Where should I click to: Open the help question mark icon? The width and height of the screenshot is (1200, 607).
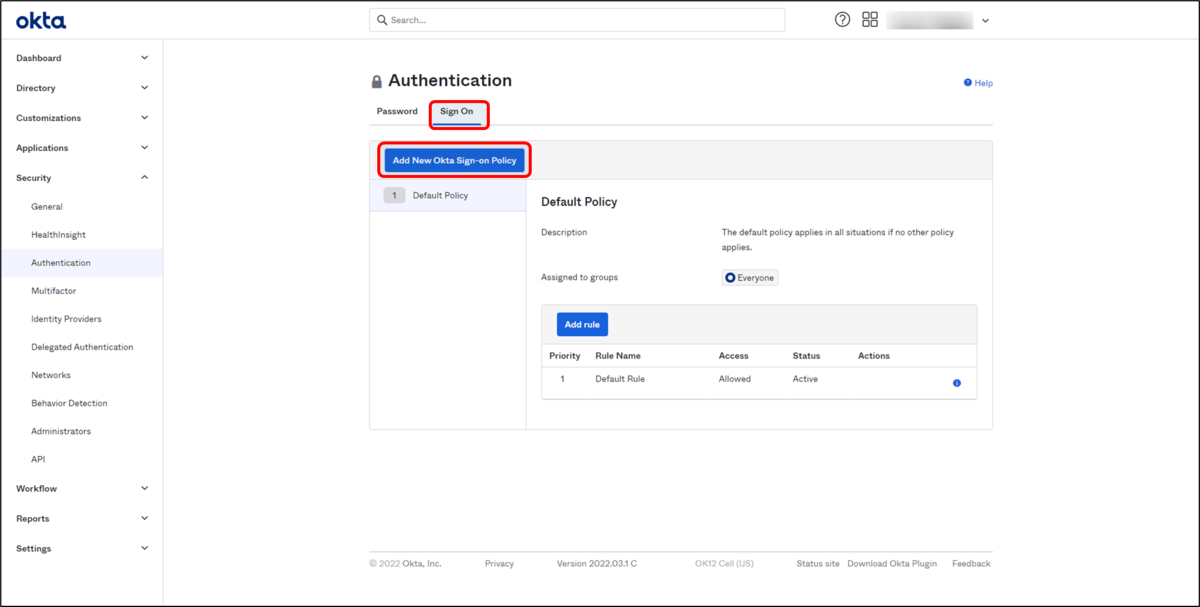[x=843, y=20]
